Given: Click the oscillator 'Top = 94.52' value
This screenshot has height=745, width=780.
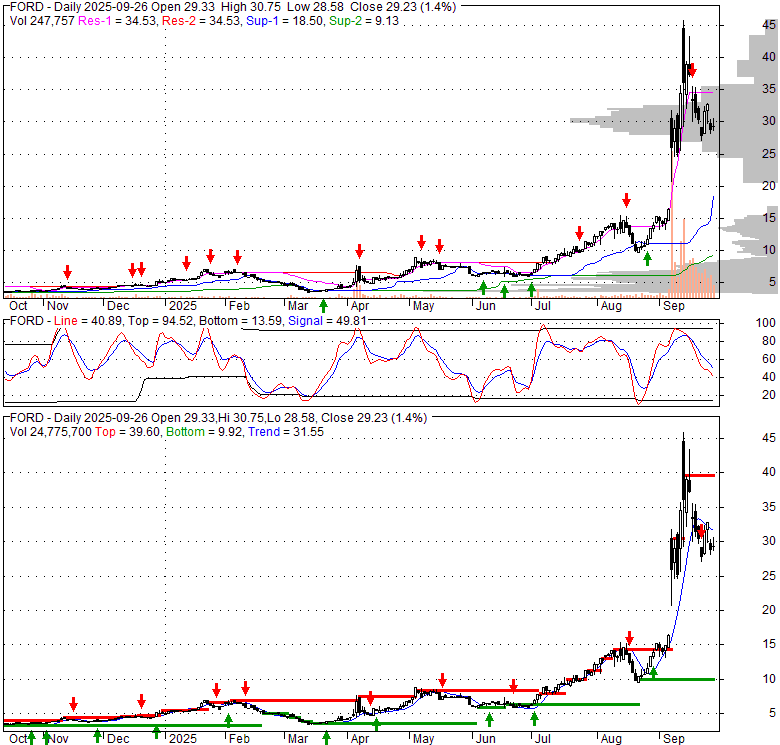Looking at the screenshot, I should [x=161, y=321].
